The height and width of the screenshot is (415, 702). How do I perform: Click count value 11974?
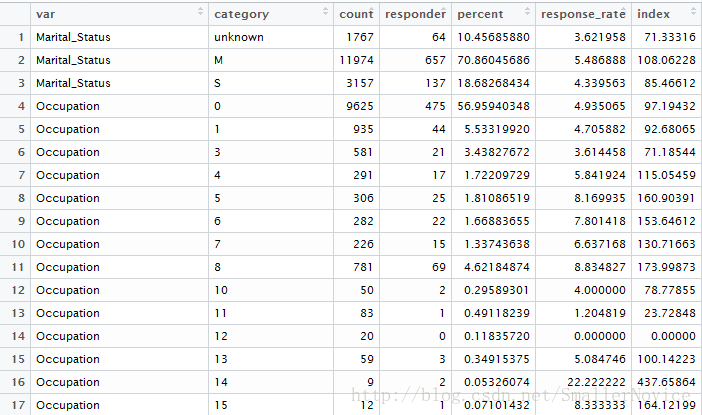[356, 60]
